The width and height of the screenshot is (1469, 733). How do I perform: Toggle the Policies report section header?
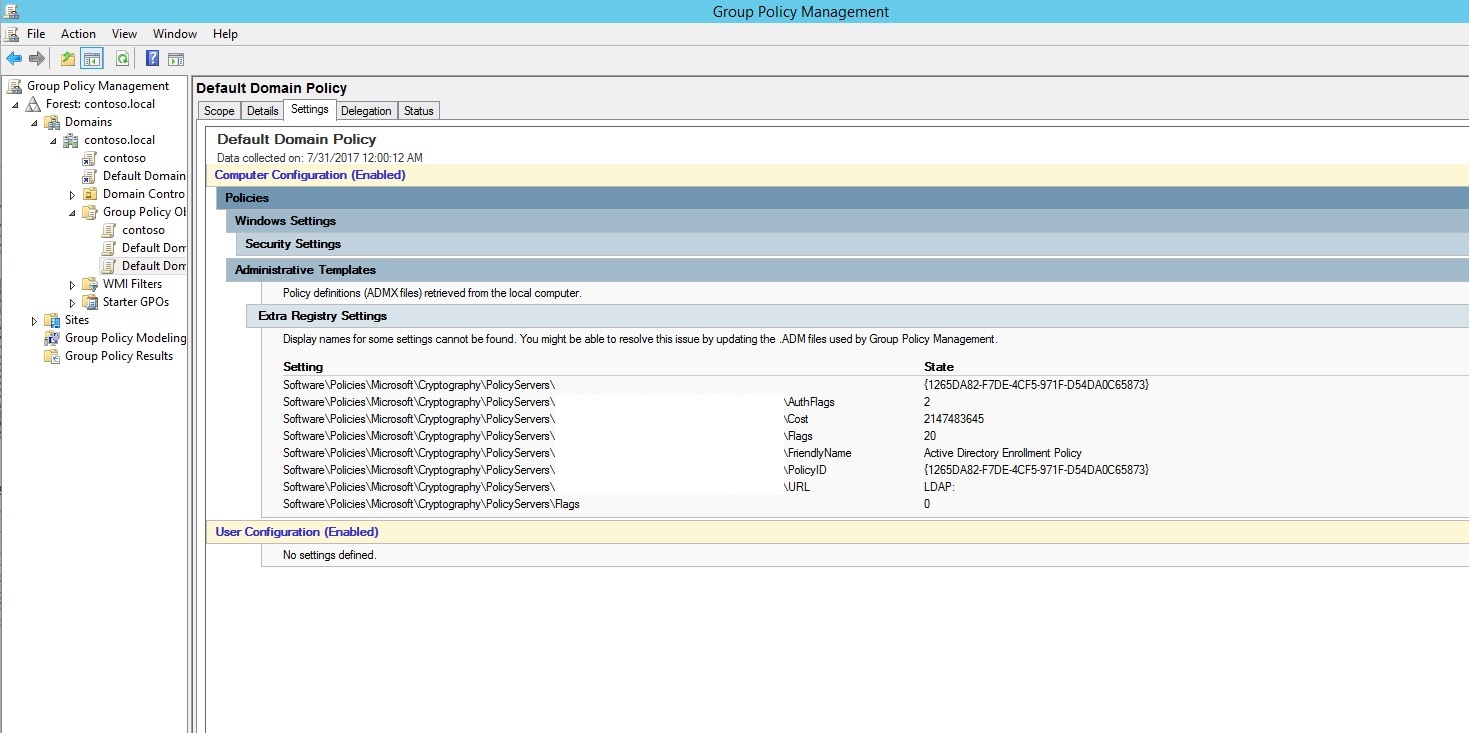(842, 198)
